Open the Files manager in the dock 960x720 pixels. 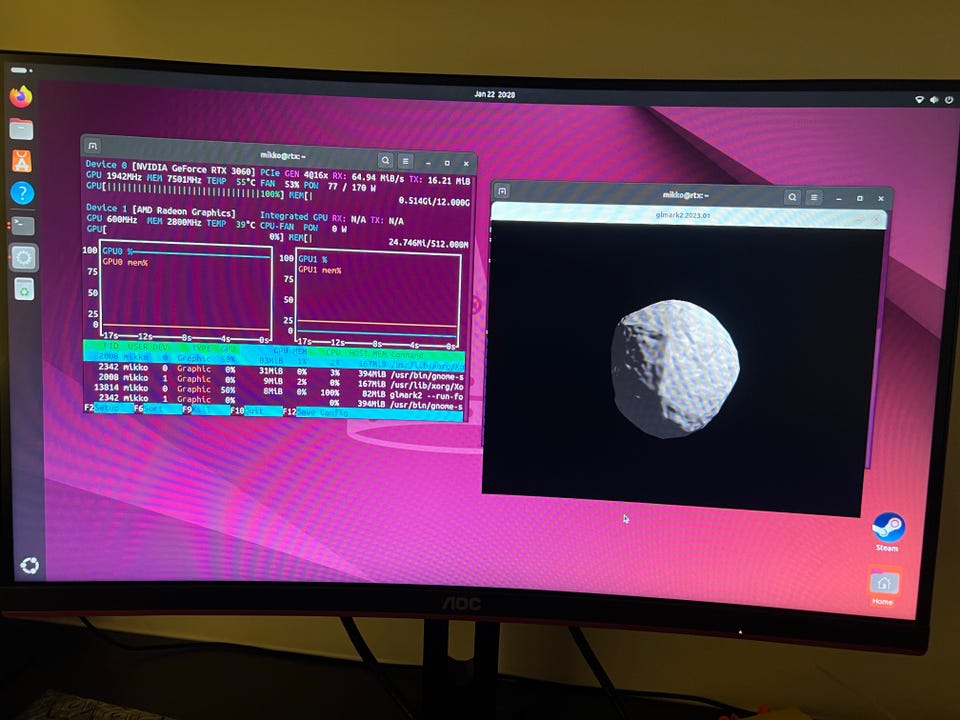point(21,129)
